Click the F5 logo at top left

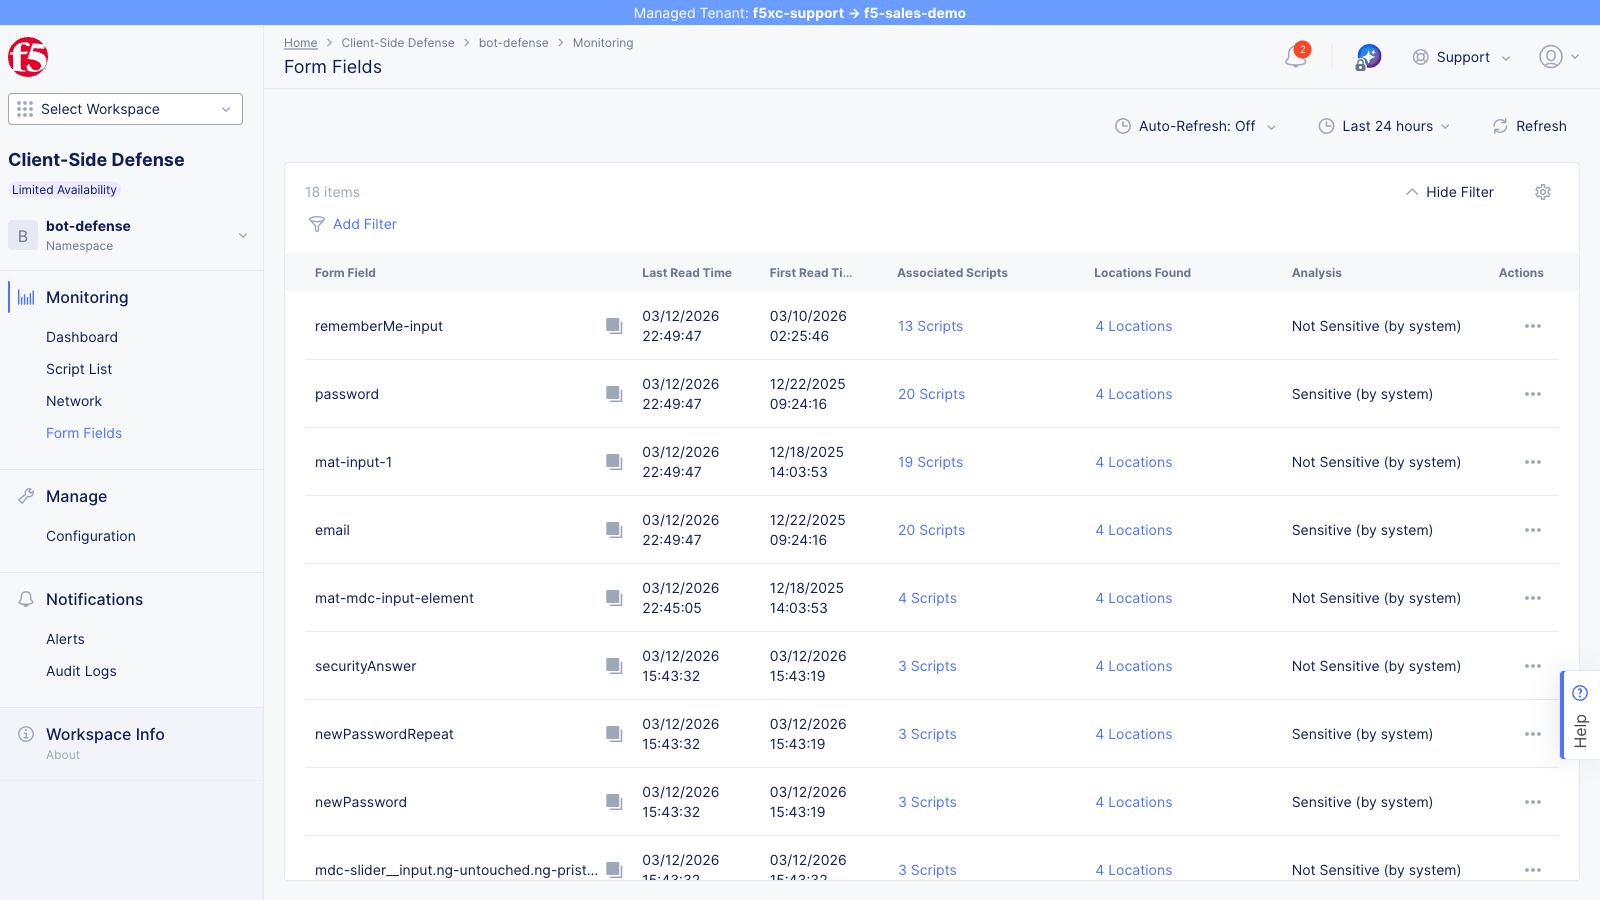pyautogui.click(x=28, y=57)
